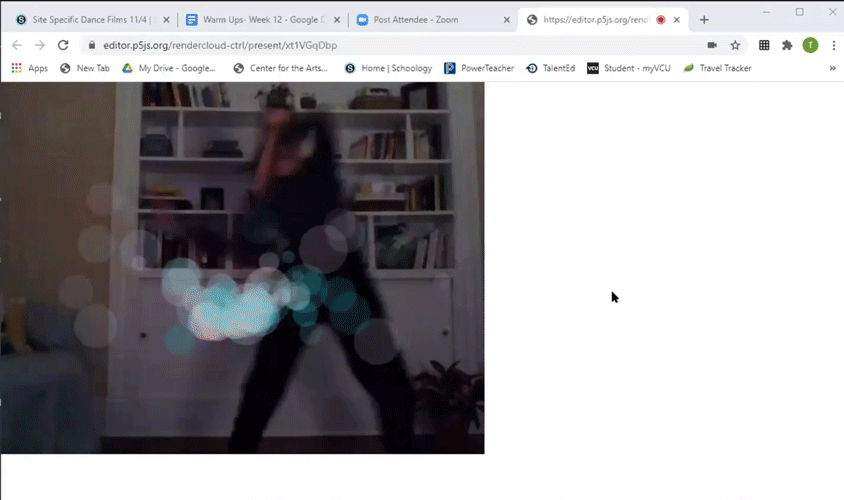
Task: Open the grid extension icon
Action: click(x=764, y=45)
